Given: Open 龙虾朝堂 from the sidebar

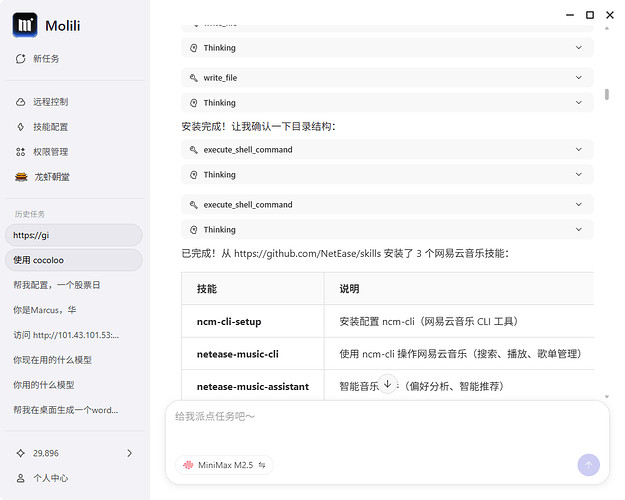Looking at the screenshot, I should click(x=50, y=177).
